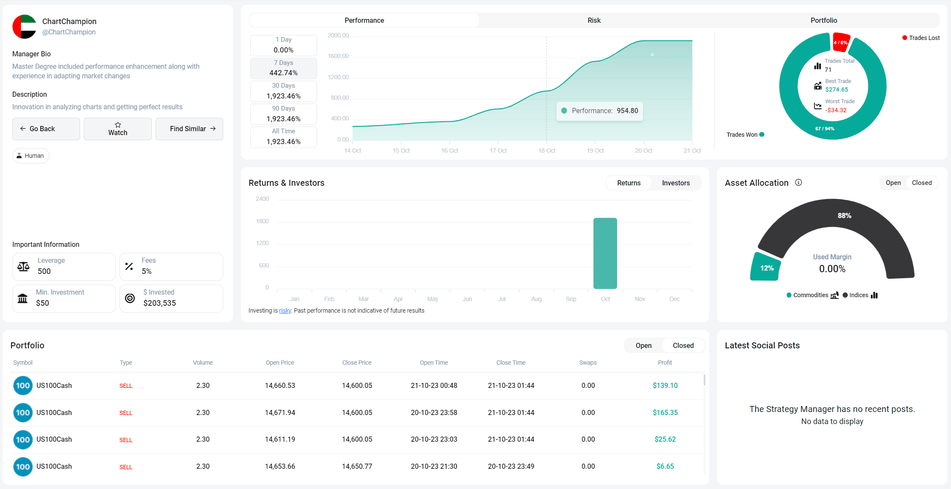The image size is (951, 489).
Task: Open the Portfolio tab in top panel
Action: pyautogui.click(x=824, y=20)
